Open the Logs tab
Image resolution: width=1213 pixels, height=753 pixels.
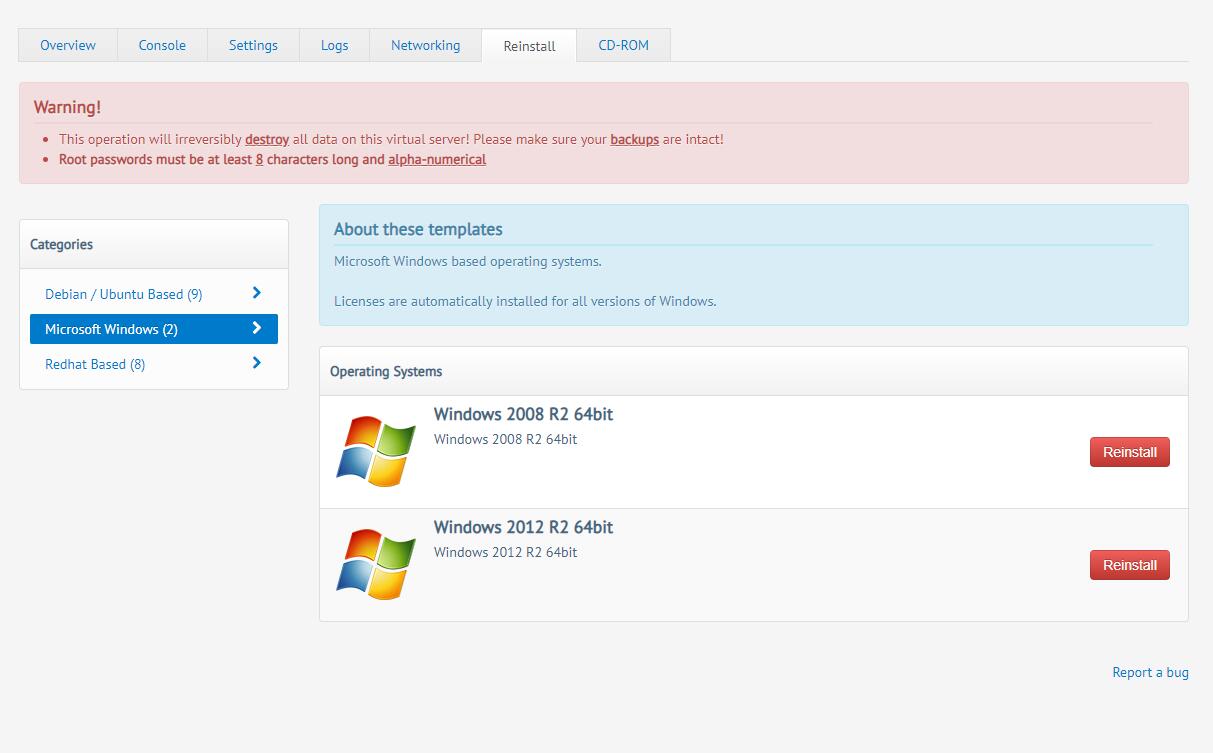pyautogui.click(x=334, y=45)
